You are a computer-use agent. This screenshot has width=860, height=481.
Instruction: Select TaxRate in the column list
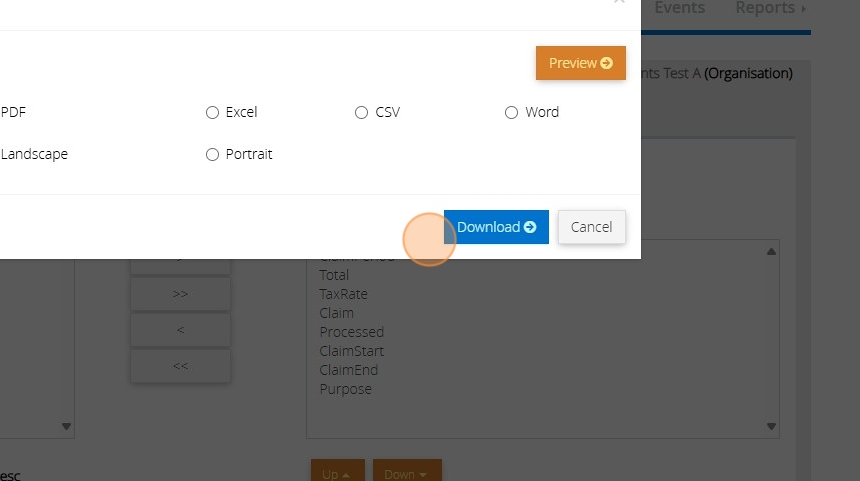coord(343,294)
